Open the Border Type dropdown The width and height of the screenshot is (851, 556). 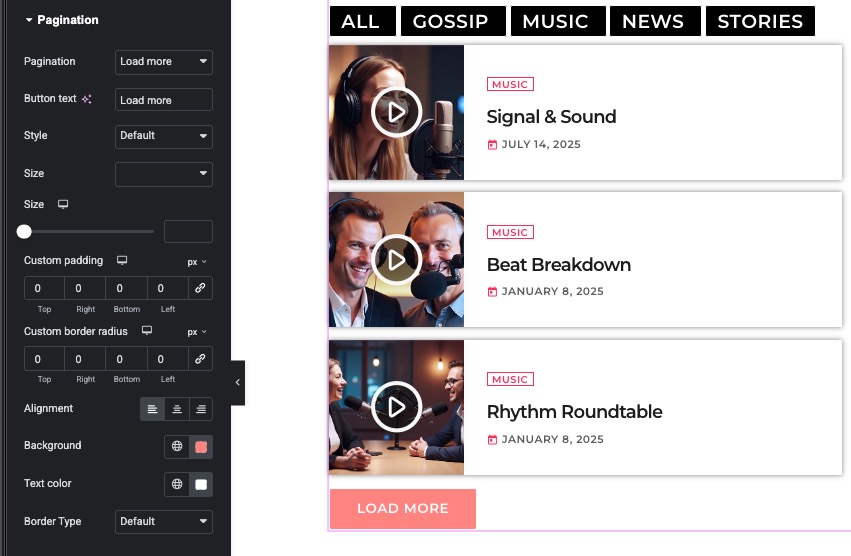pyautogui.click(x=164, y=522)
